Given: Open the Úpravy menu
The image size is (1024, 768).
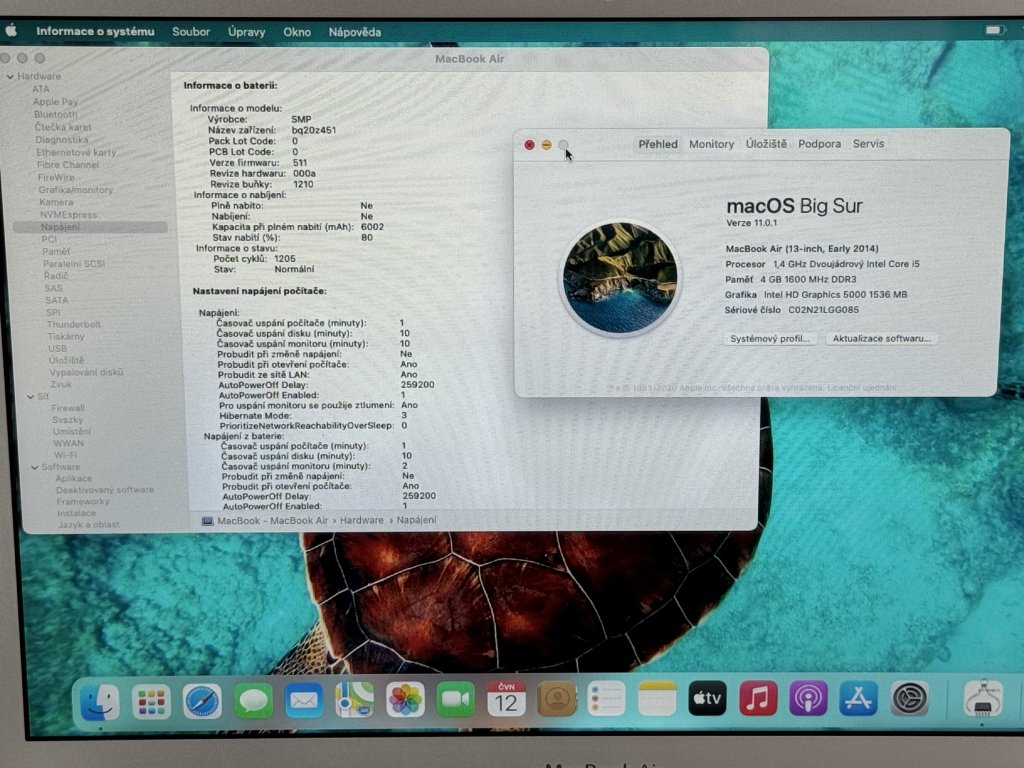Looking at the screenshot, I should click(x=246, y=31).
